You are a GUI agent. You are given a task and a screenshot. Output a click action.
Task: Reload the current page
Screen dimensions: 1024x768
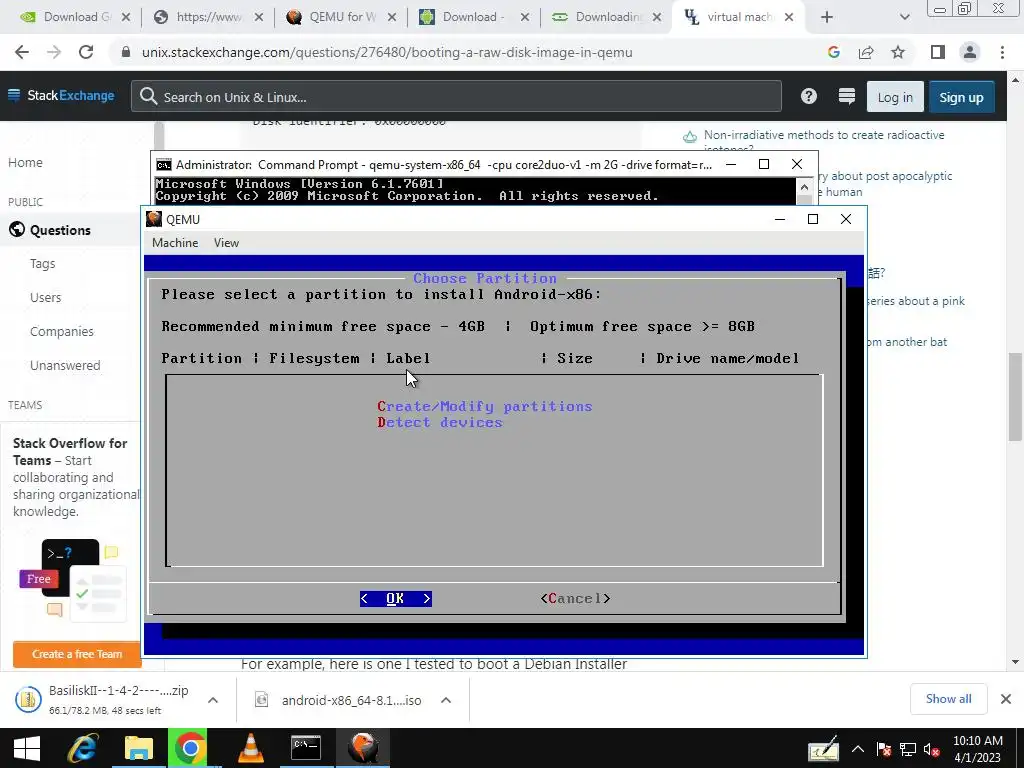pos(86,52)
